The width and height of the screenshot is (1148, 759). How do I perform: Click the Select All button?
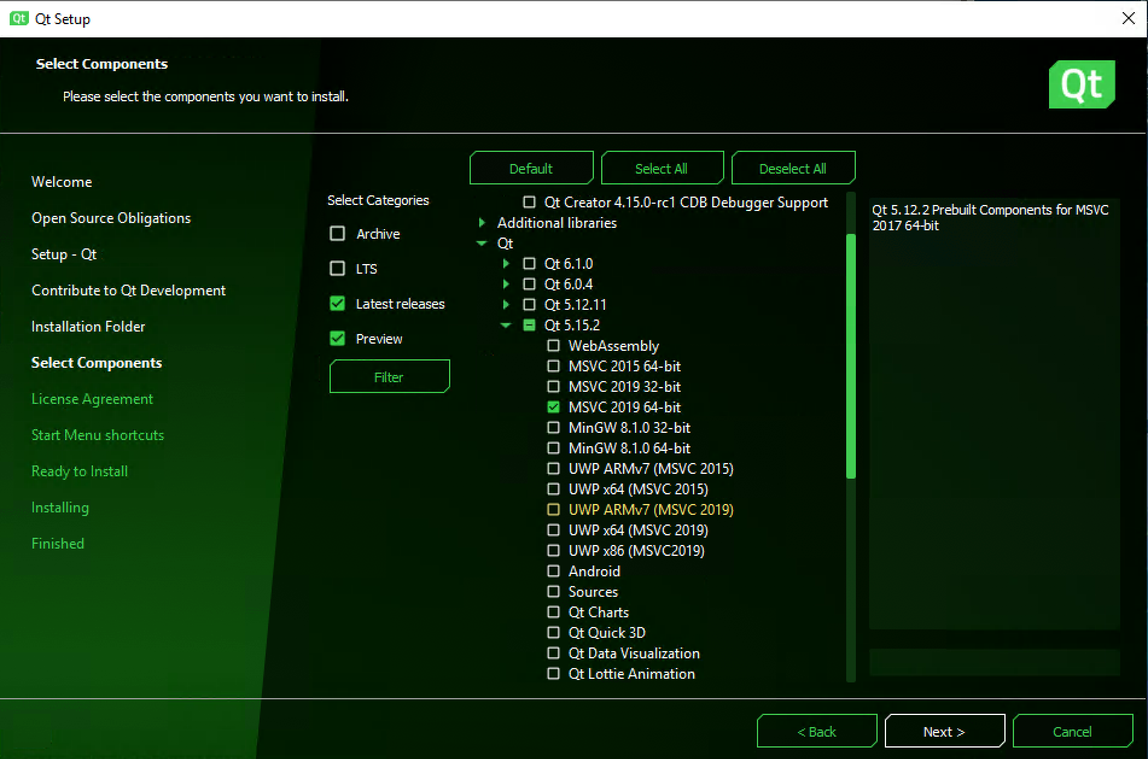point(662,168)
